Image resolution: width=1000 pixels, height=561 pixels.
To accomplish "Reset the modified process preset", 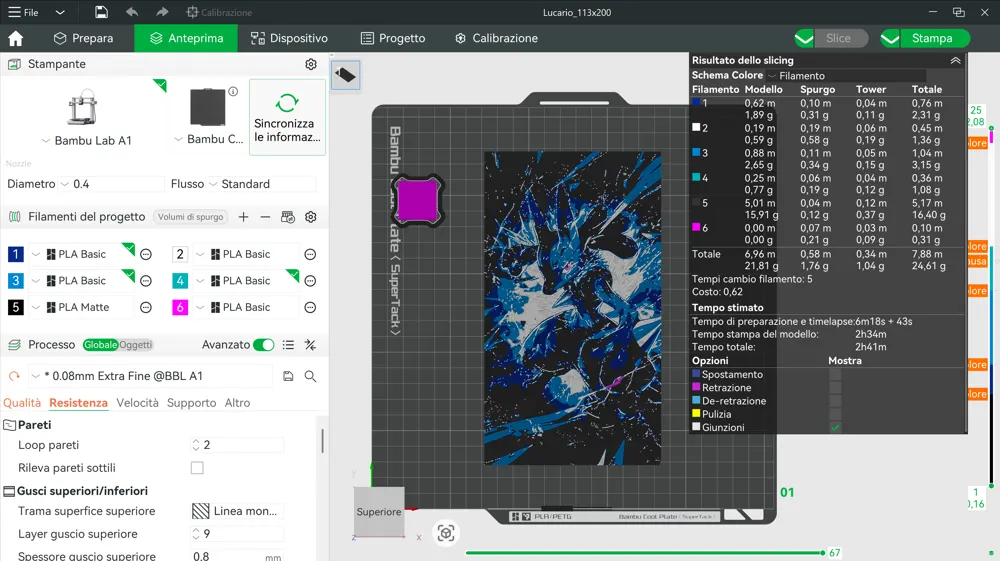I will click(x=14, y=376).
